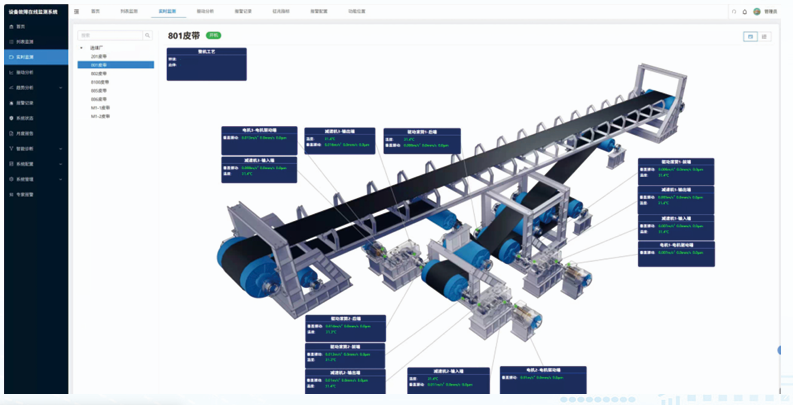Image resolution: width=801 pixels, height=405 pixels.
Task: Click the 管理员 username link
Action: pos(771,11)
